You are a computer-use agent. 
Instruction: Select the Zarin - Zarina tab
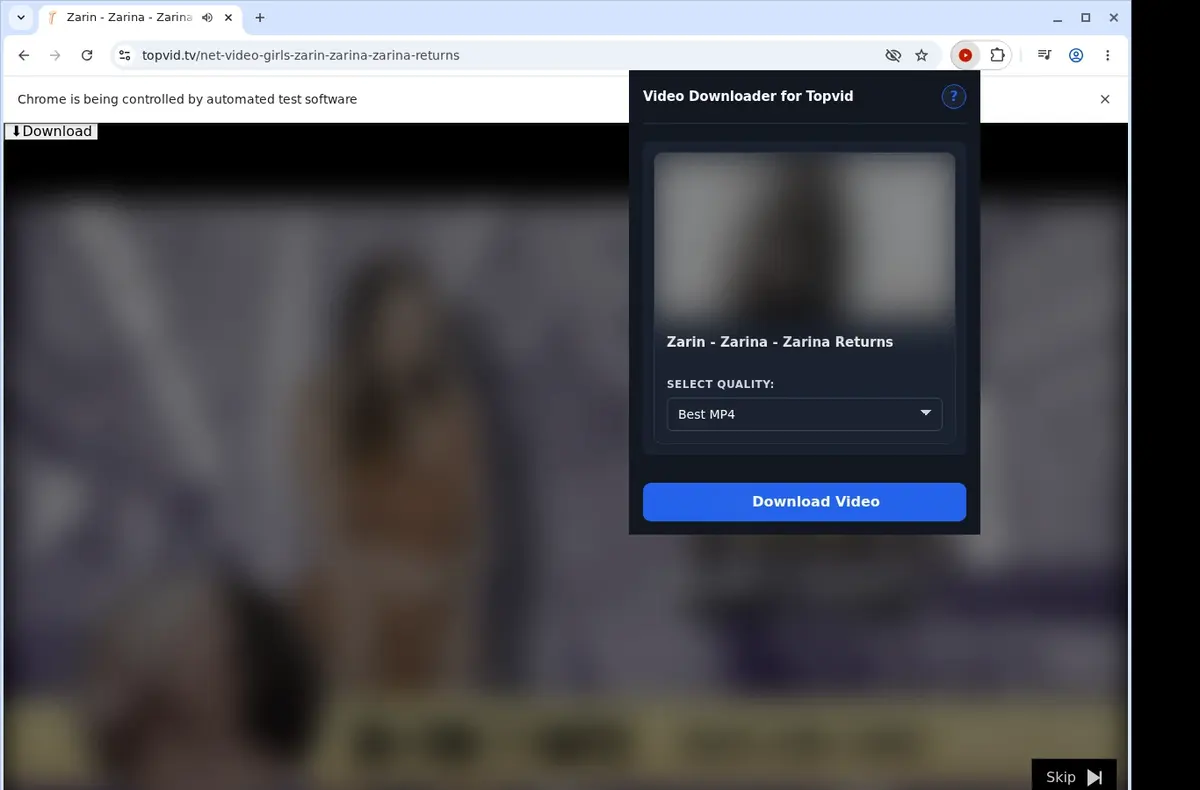click(128, 18)
